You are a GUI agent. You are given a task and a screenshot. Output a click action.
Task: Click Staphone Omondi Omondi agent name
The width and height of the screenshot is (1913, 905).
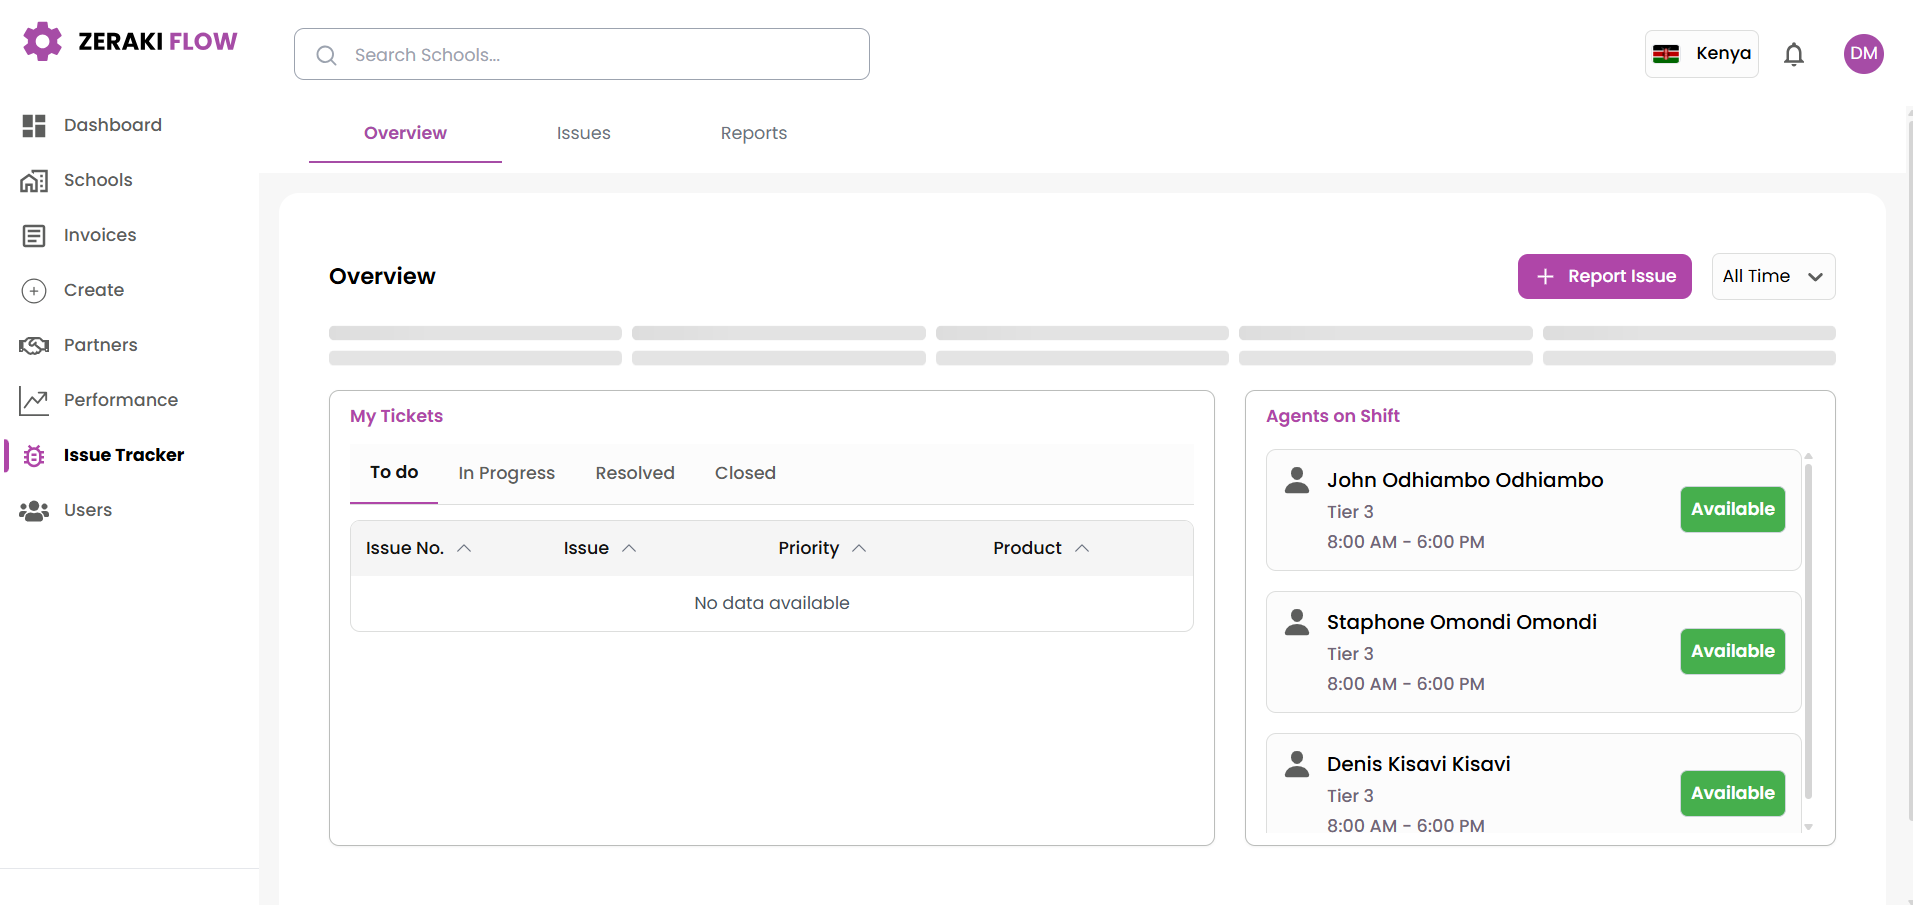(x=1462, y=622)
